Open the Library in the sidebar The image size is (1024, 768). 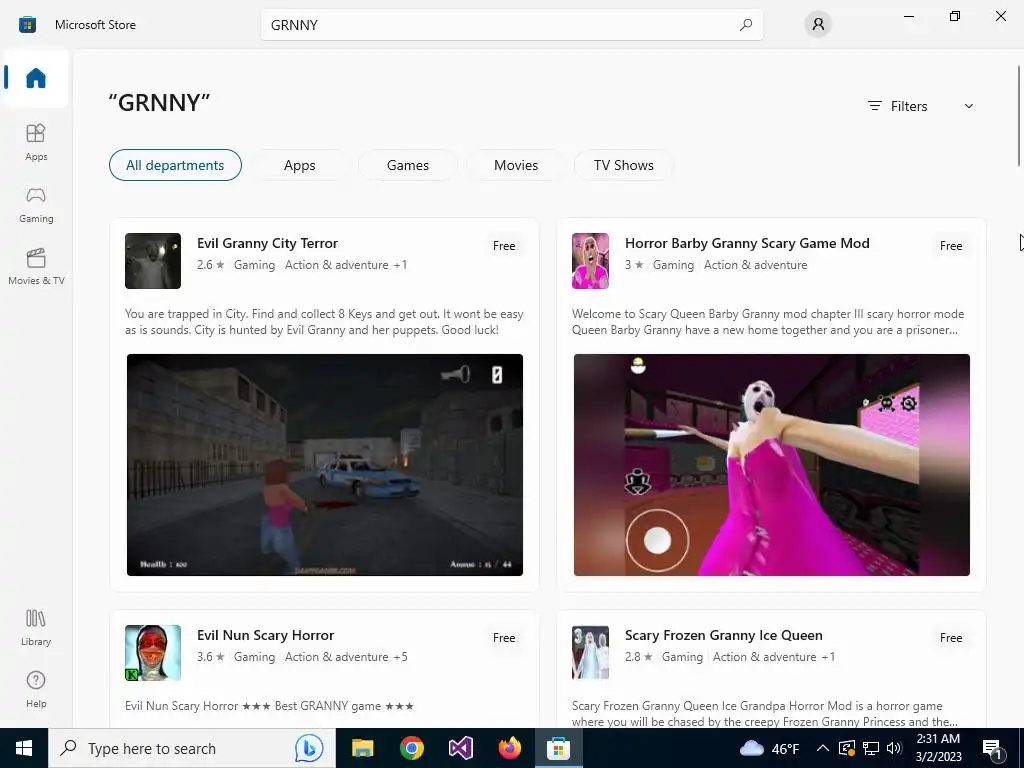click(x=36, y=628)
